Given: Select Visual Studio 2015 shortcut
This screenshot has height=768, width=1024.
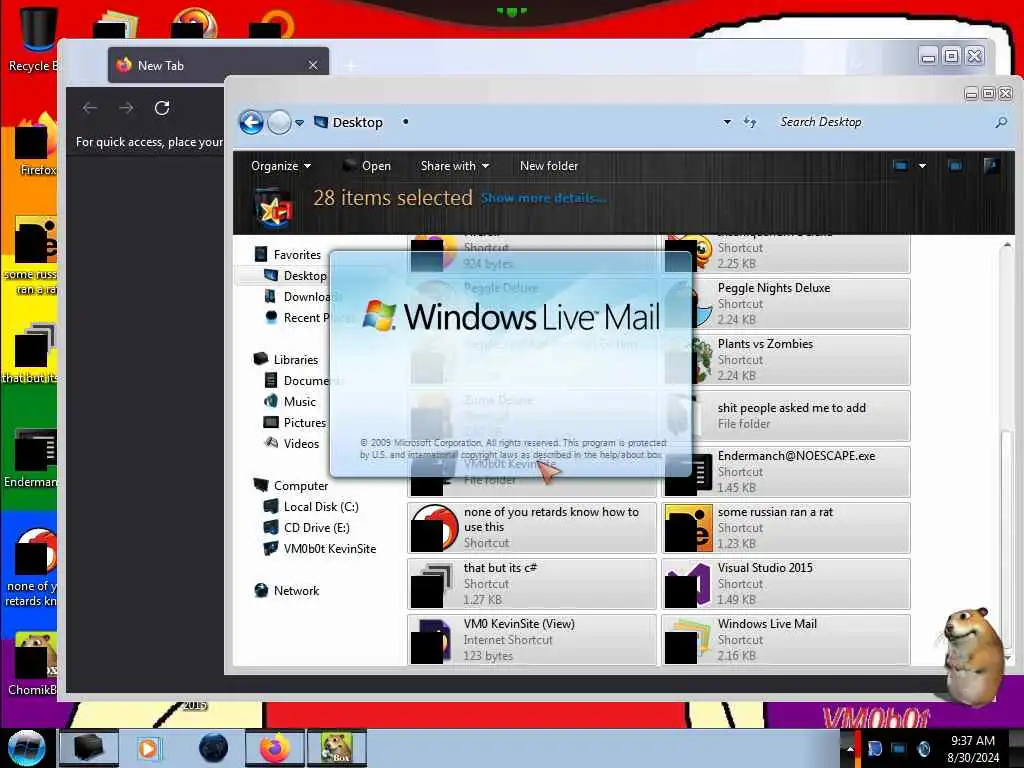Looking at the screenshot, I should click(x=786, y=584).
